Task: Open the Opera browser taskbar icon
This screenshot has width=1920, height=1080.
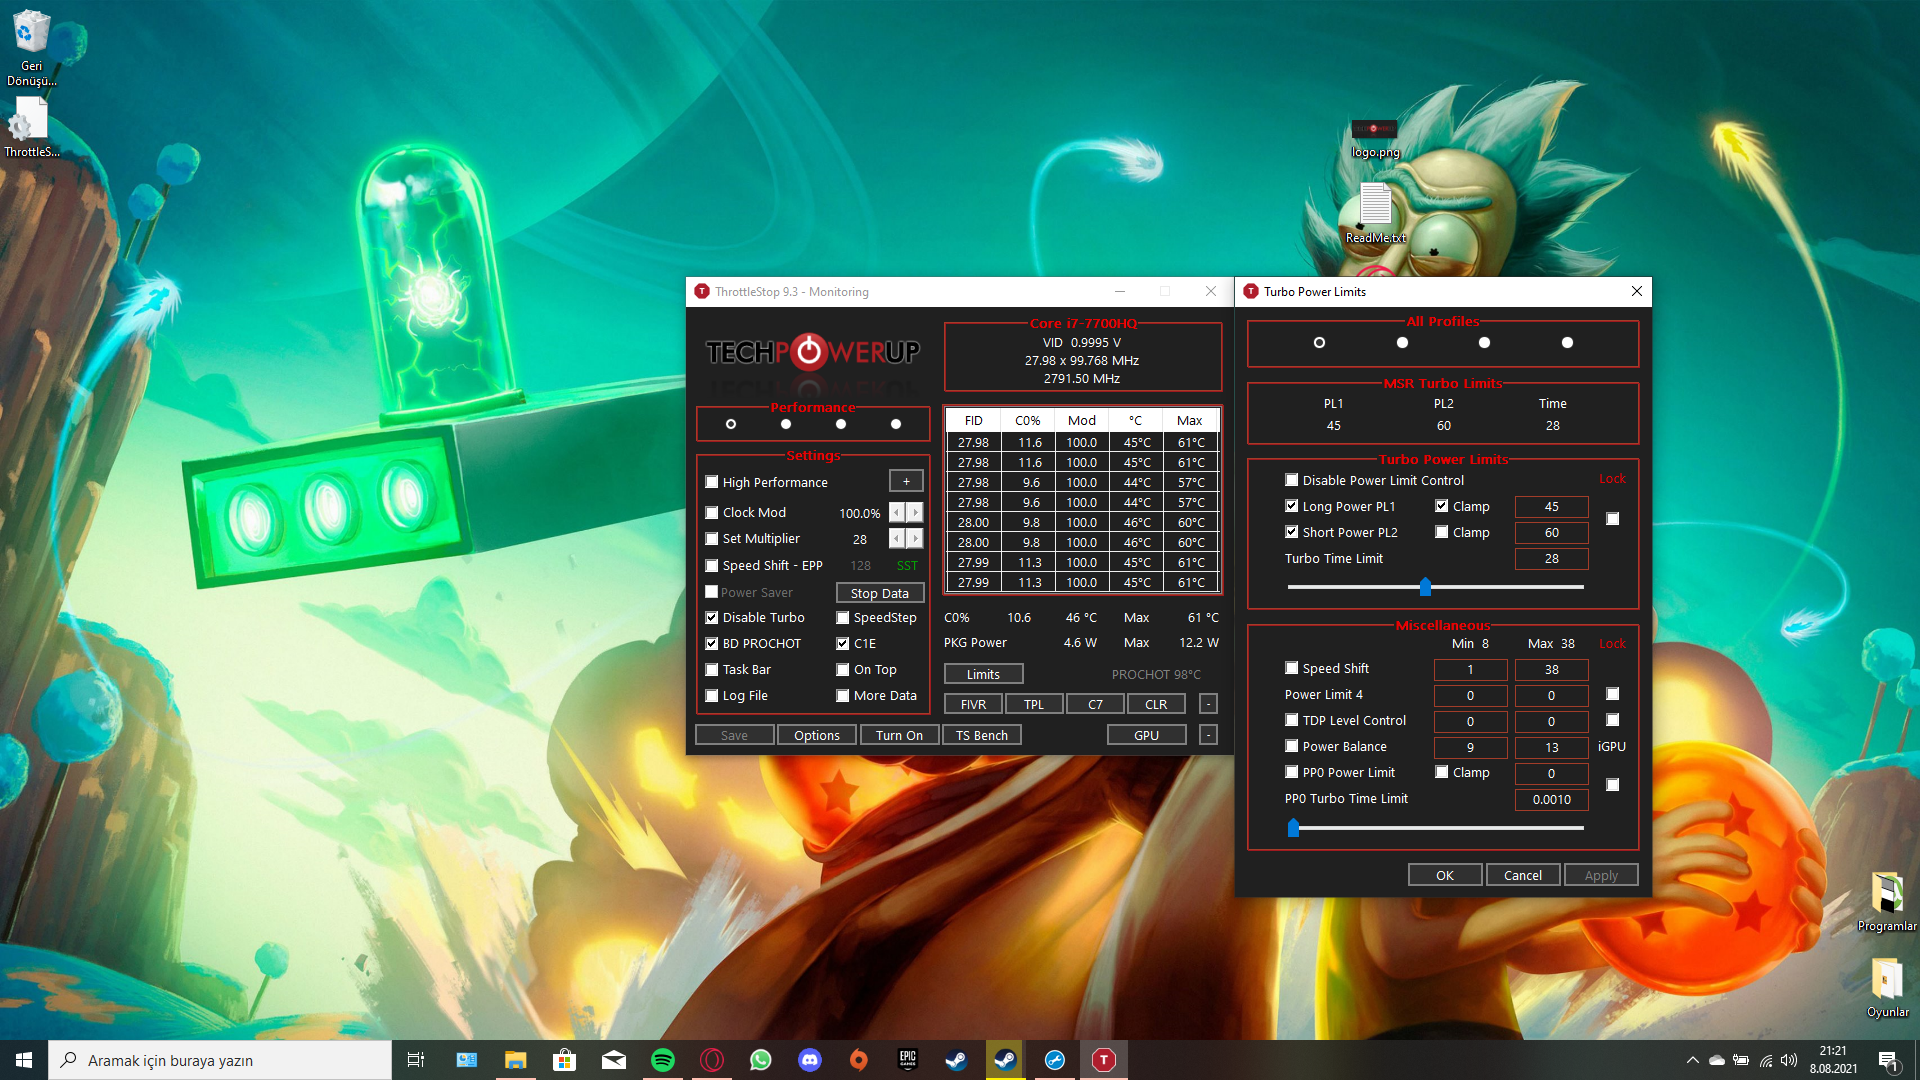Action: pyautogui.click(x=712, y=1060)
